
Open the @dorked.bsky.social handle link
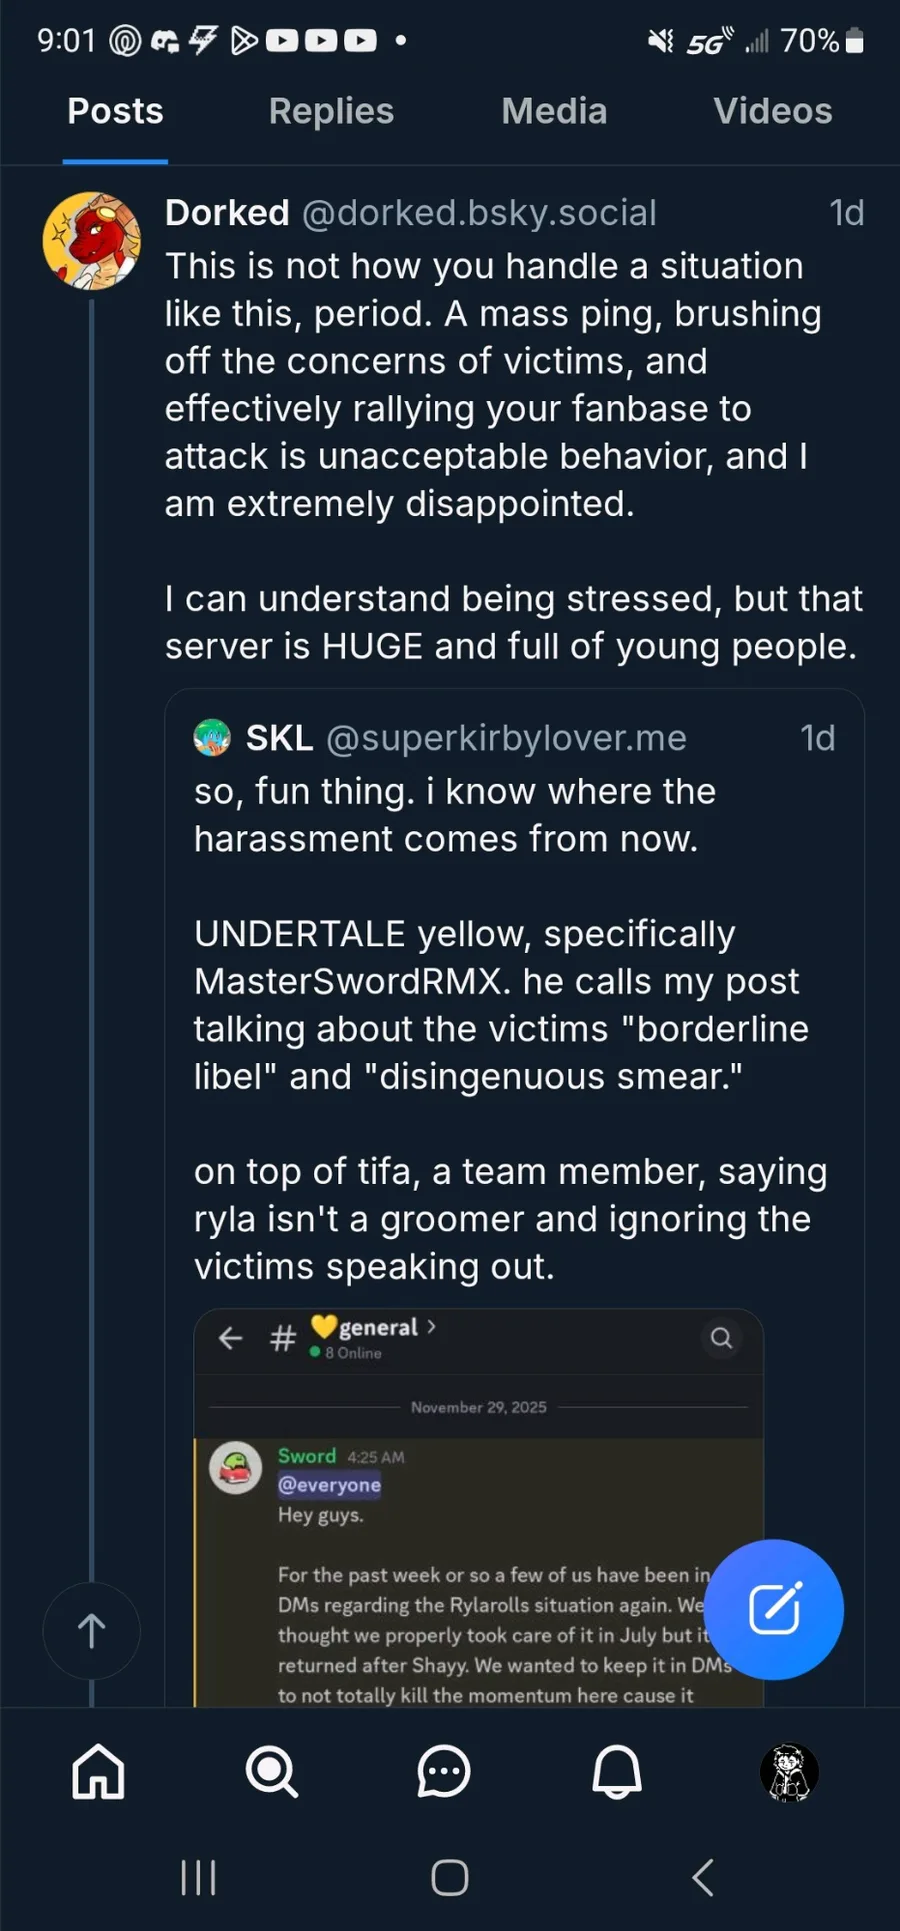tap(479, 213)
